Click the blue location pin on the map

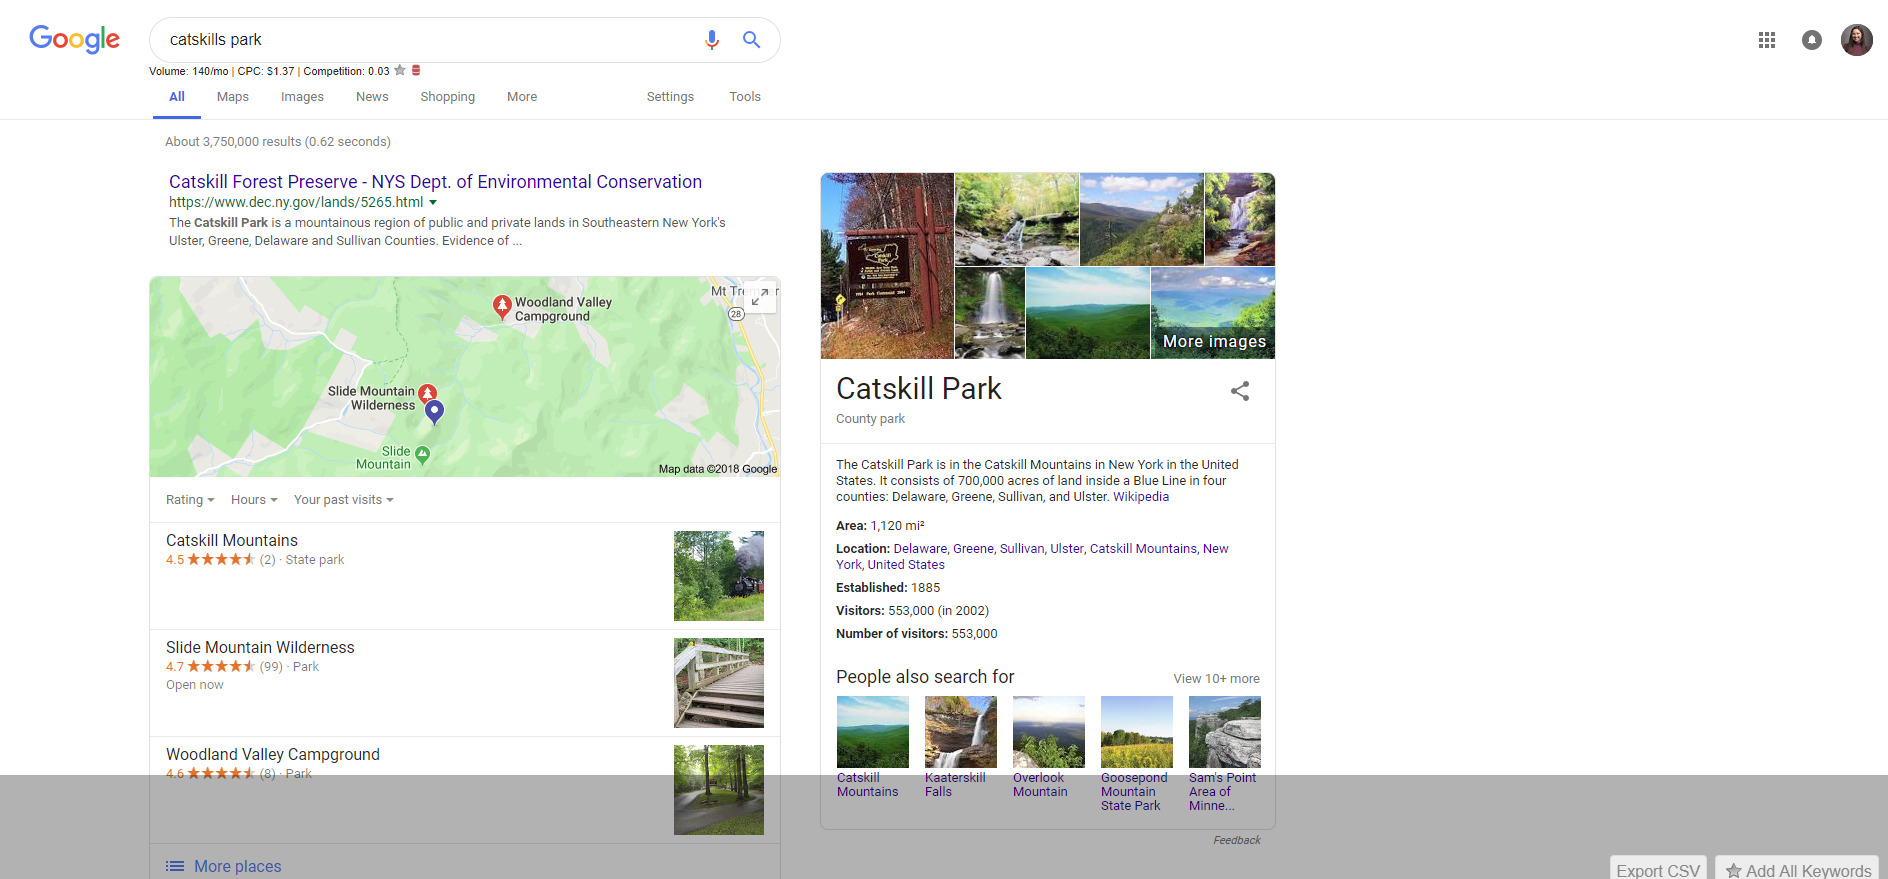tap(434, 411)
